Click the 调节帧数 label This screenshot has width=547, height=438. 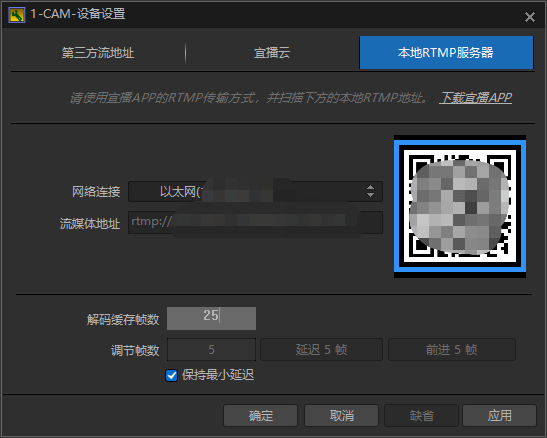point(135,350)
